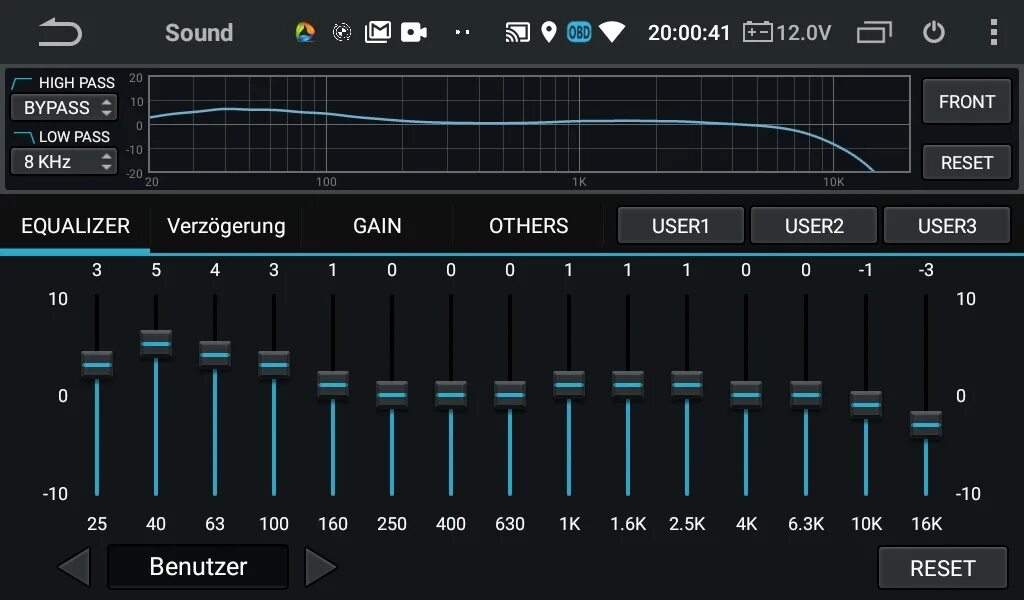Switch to the EQUALIZER tab
The width and height of the screenshot is (1024, 600).
pos(75,226)
